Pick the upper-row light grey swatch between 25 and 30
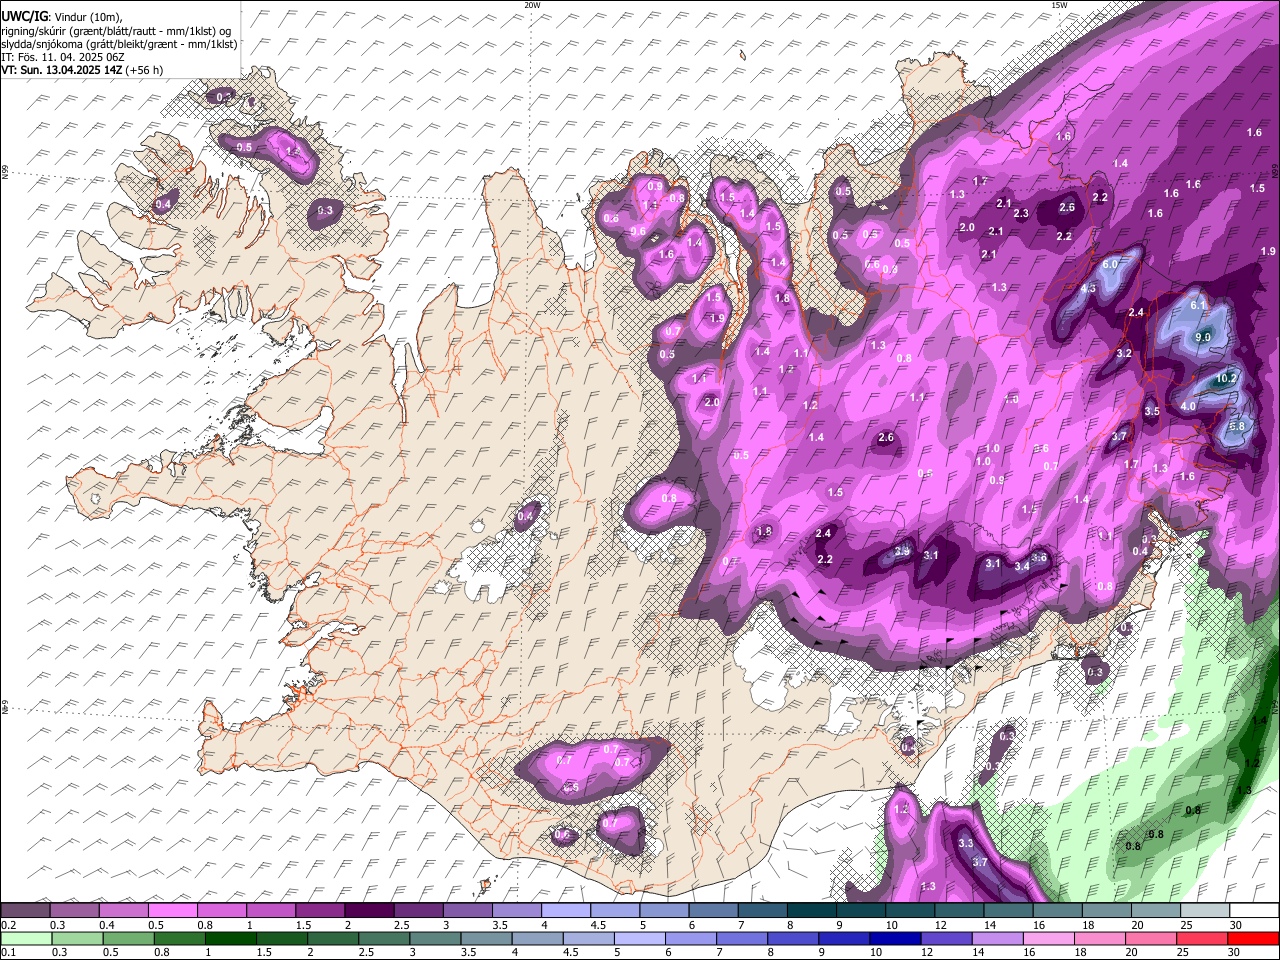 coord(1204,911)
